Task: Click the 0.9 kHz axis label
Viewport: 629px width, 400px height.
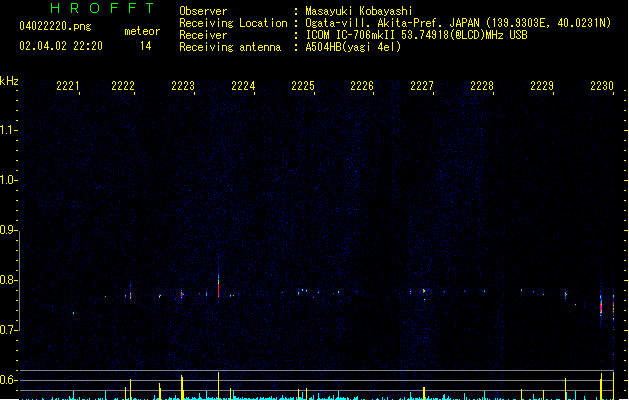Action: (8, 230)
